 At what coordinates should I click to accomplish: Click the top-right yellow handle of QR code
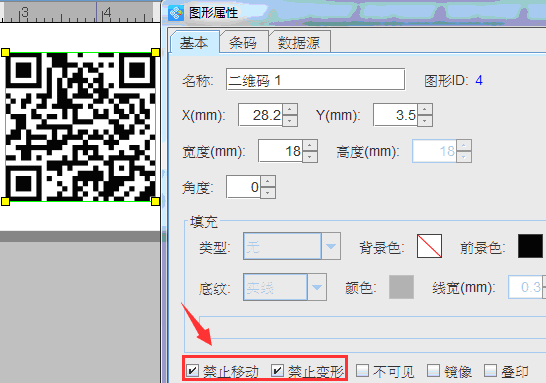(156, 53)
